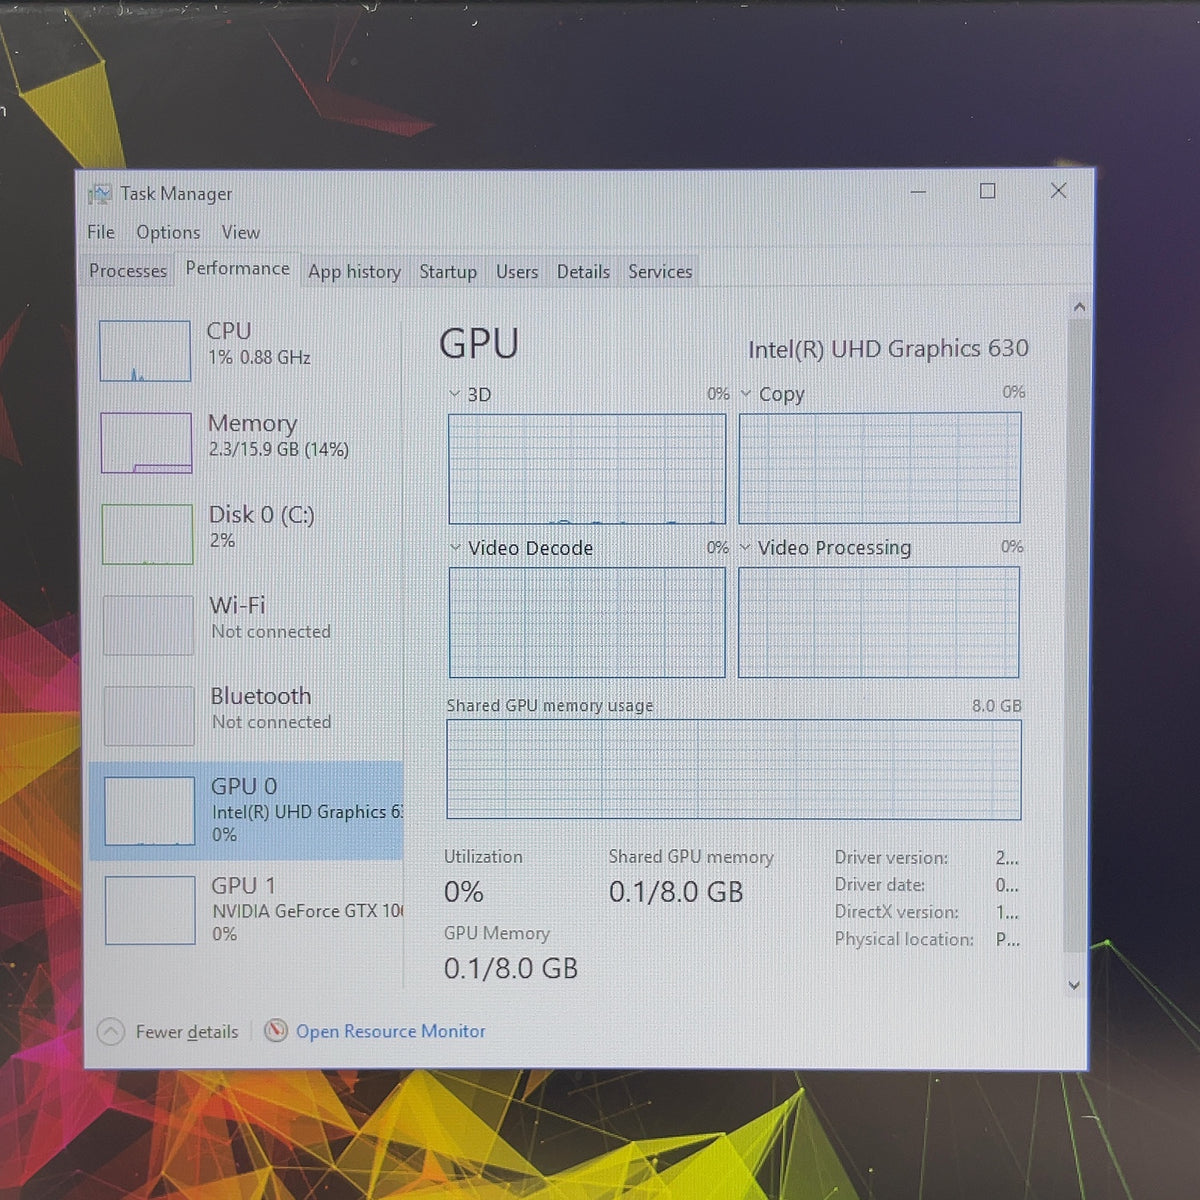
Task: Switch to the Performance tab
Action: (238, 269)
